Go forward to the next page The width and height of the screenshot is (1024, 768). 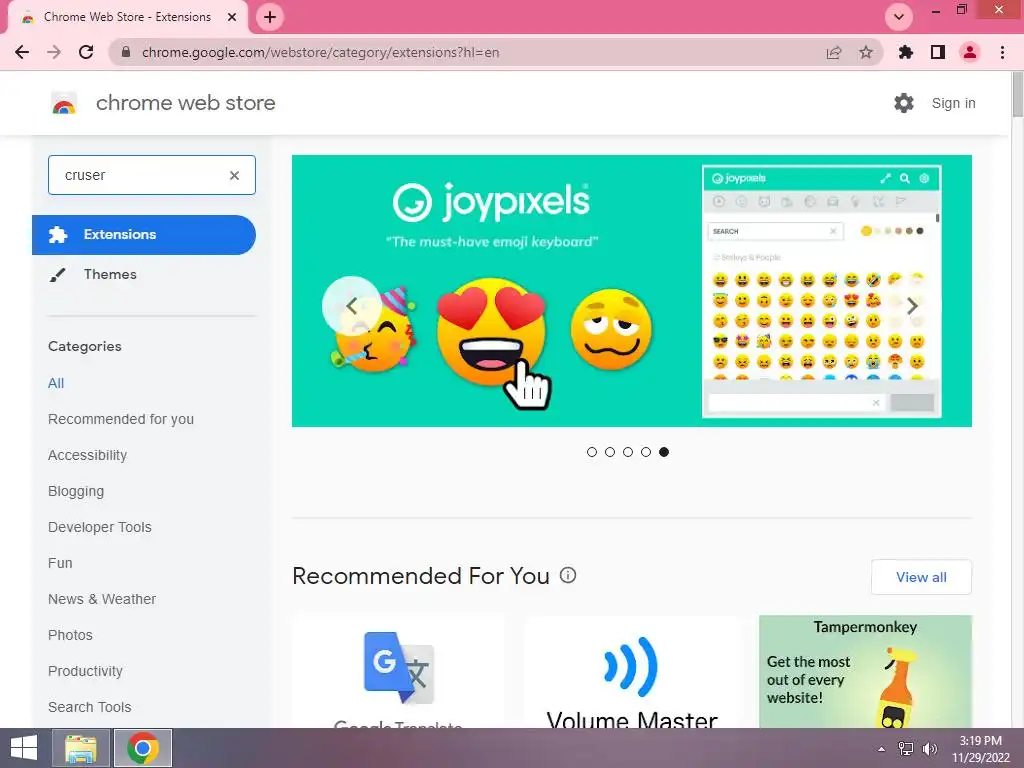[54, 52]
